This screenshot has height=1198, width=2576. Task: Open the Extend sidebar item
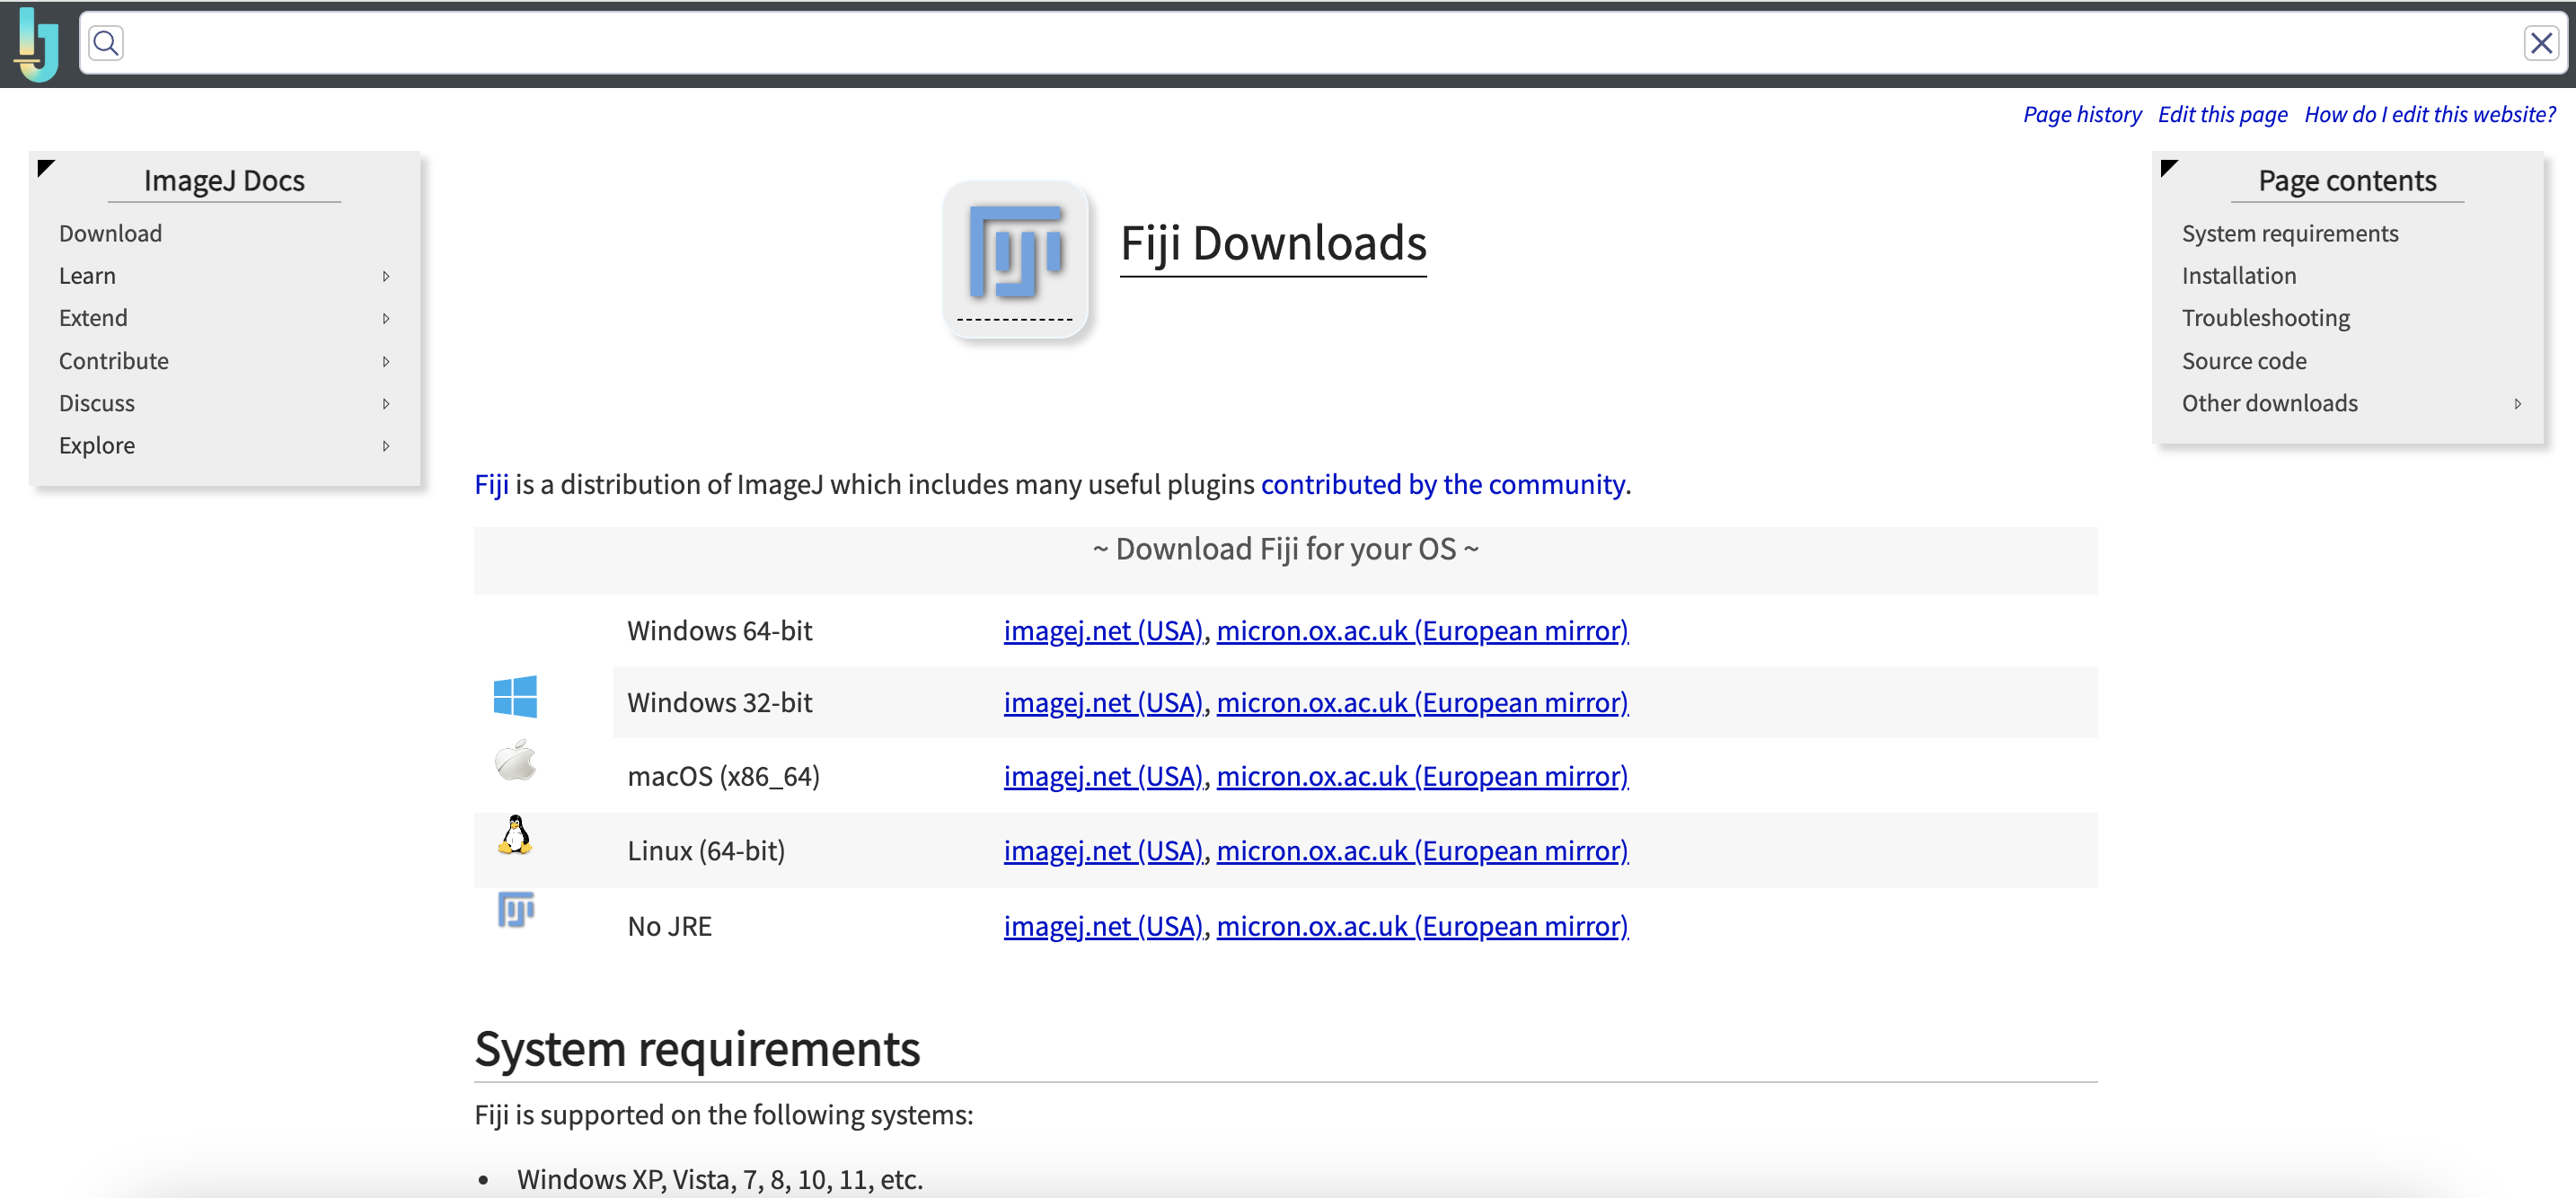93,318
